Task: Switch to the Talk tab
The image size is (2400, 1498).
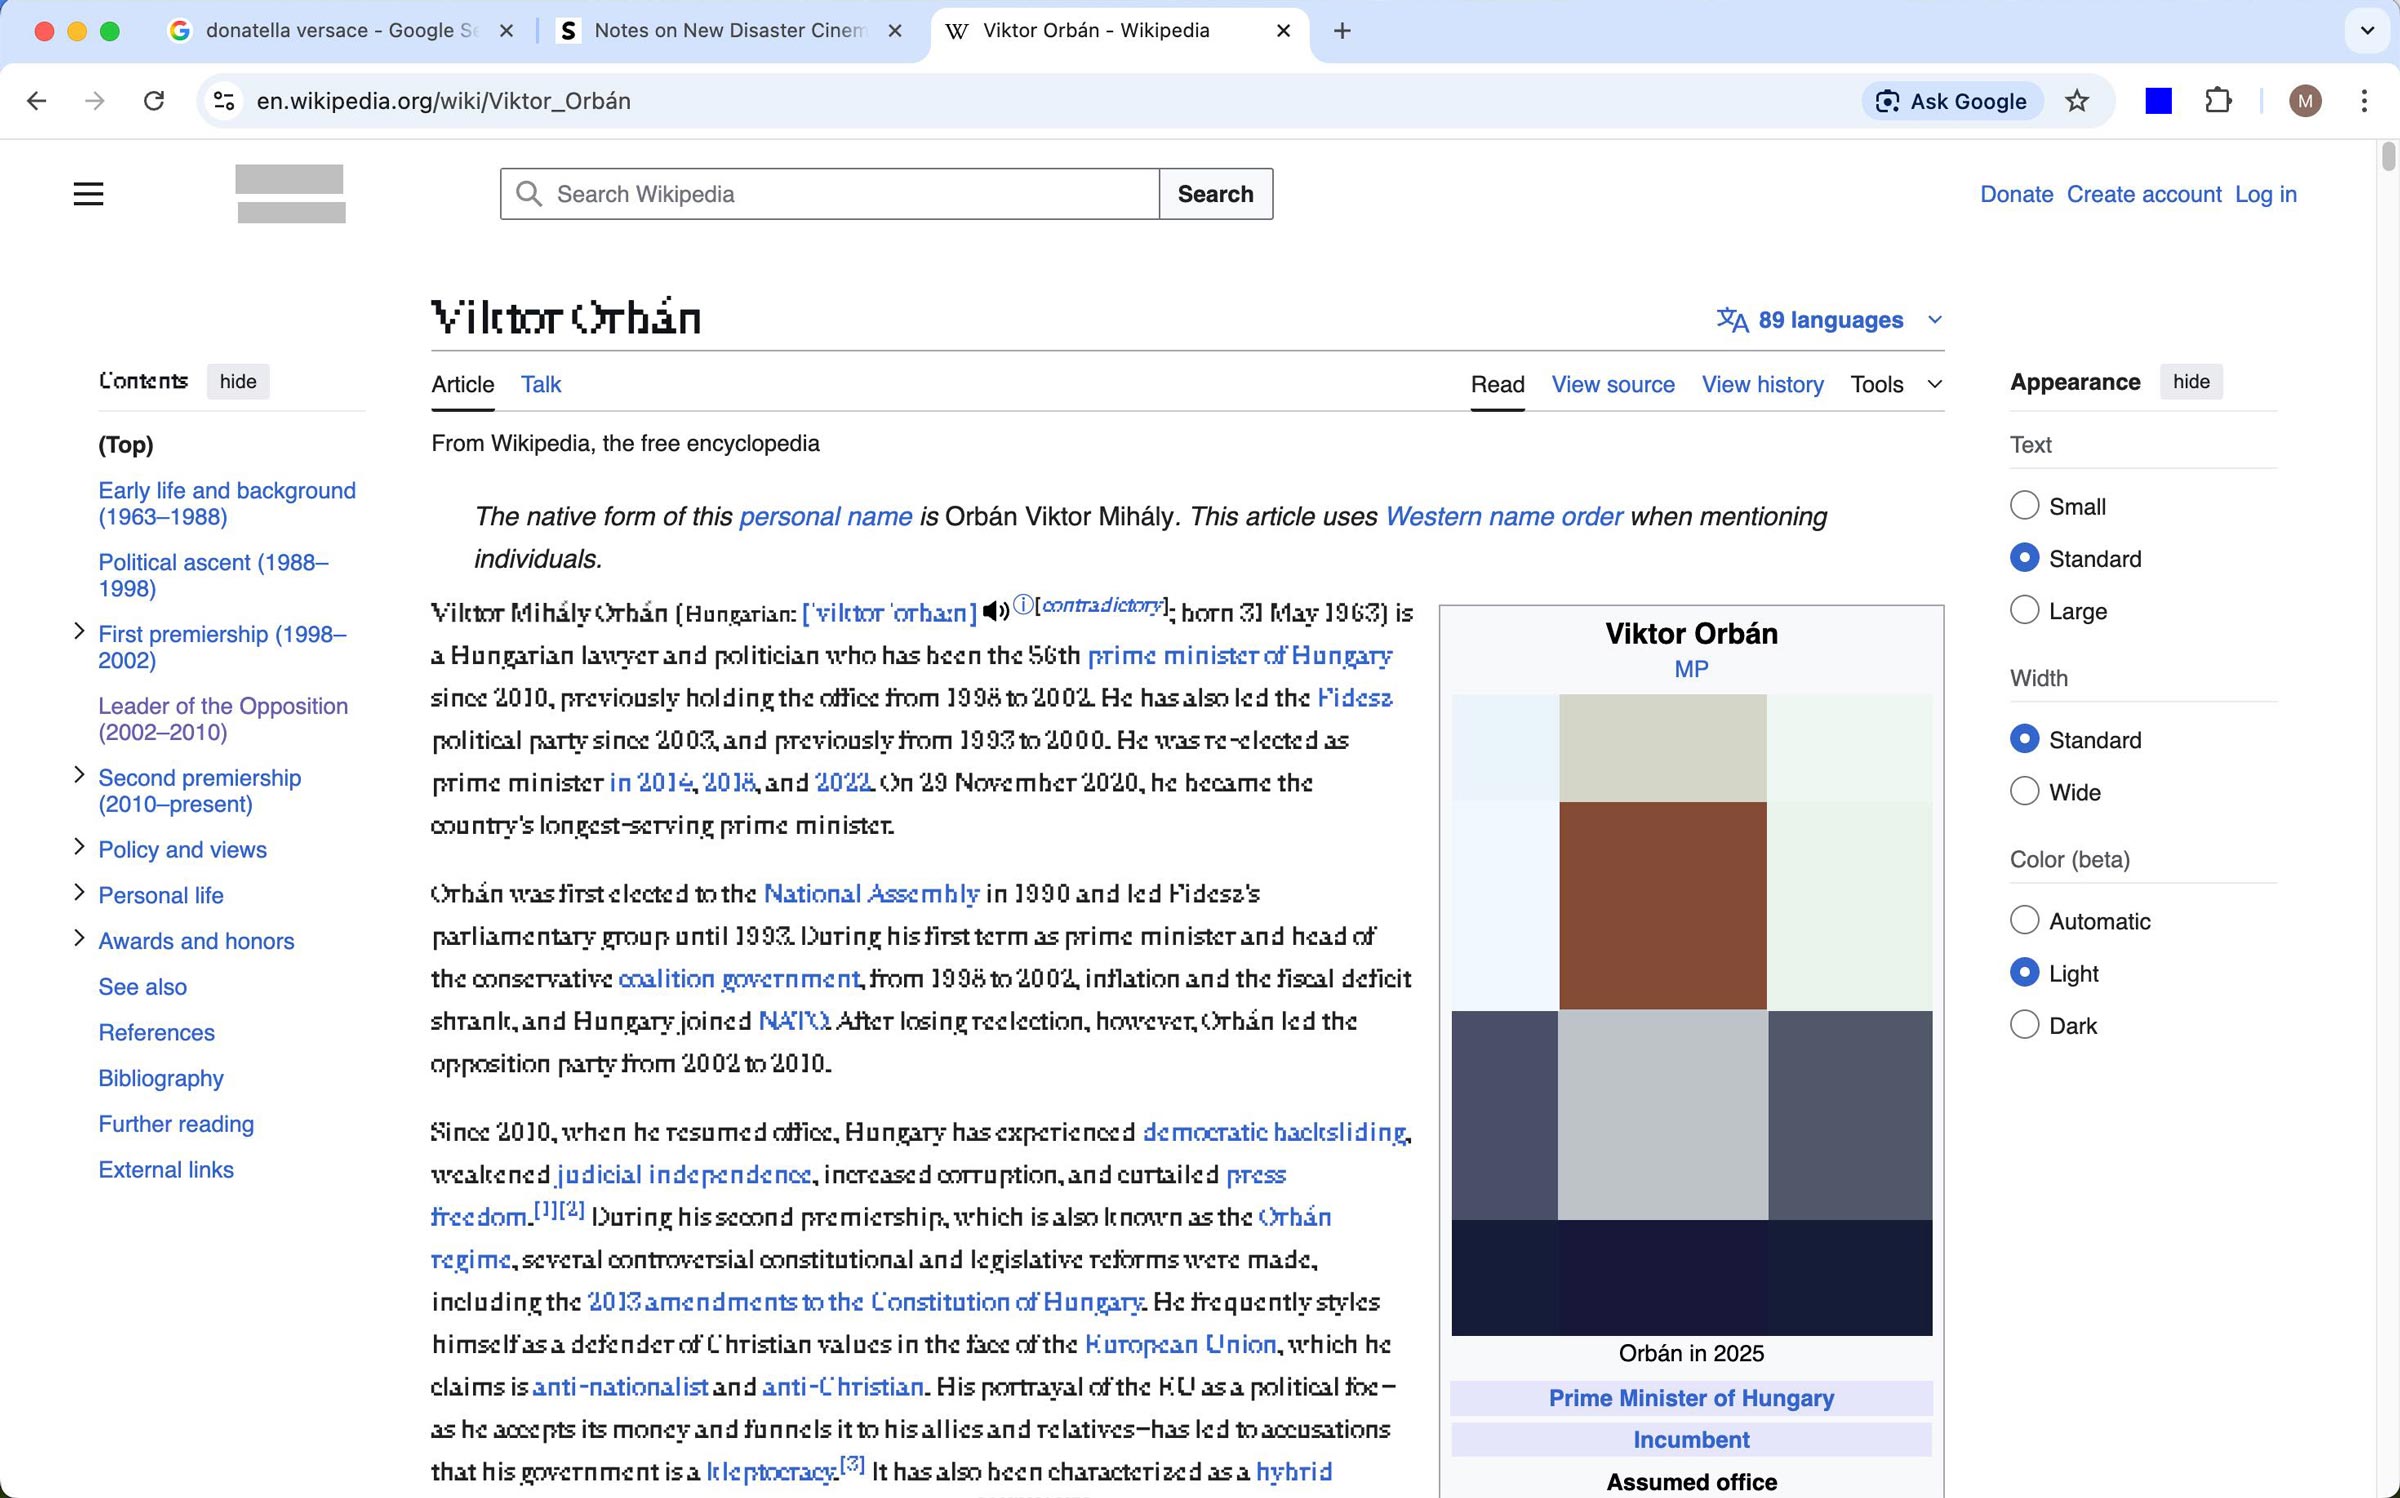Action: click(x=540, y=384)
